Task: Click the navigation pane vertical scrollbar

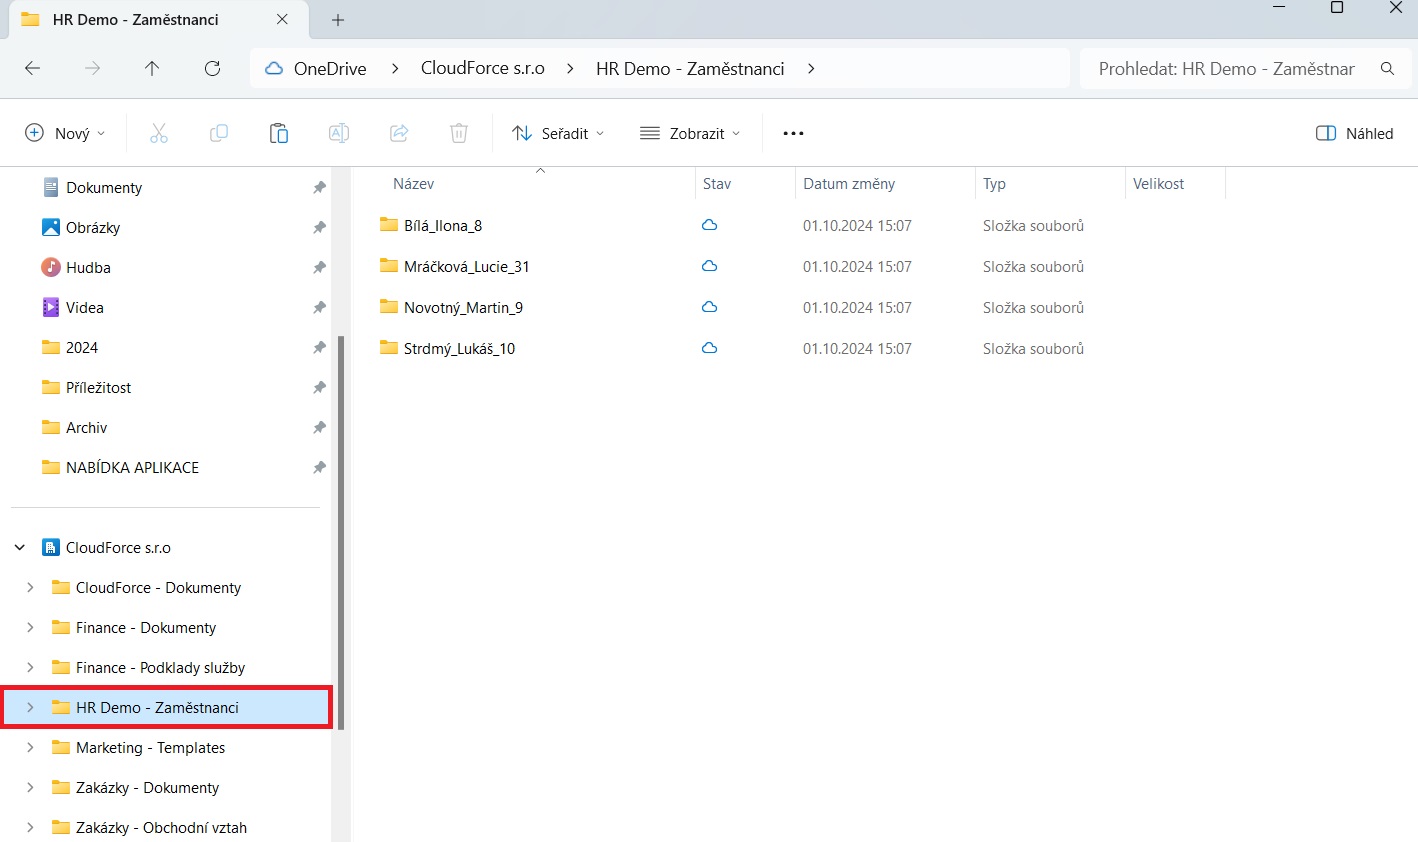Action: pyautogui.click(x=341, y=532)
